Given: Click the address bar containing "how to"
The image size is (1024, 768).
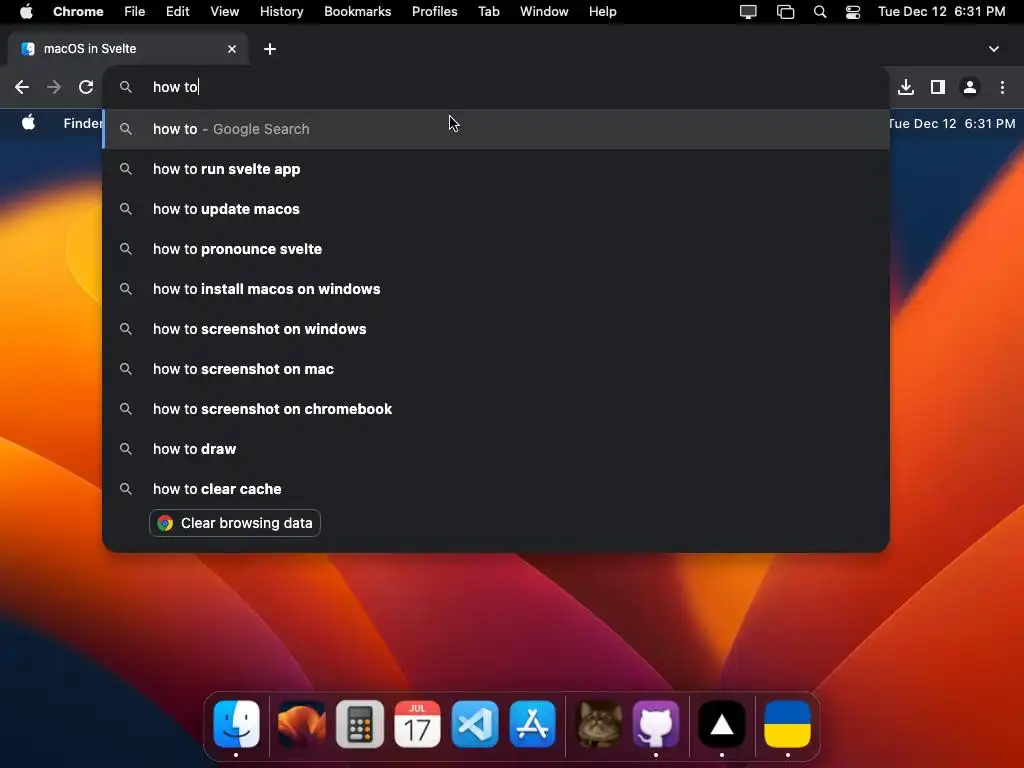Looking at the screenshot, I should (x=496, y=87).
